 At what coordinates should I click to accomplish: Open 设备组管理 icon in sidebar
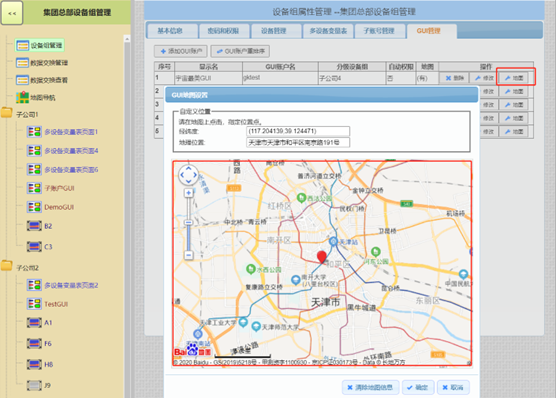click(22, 45)
